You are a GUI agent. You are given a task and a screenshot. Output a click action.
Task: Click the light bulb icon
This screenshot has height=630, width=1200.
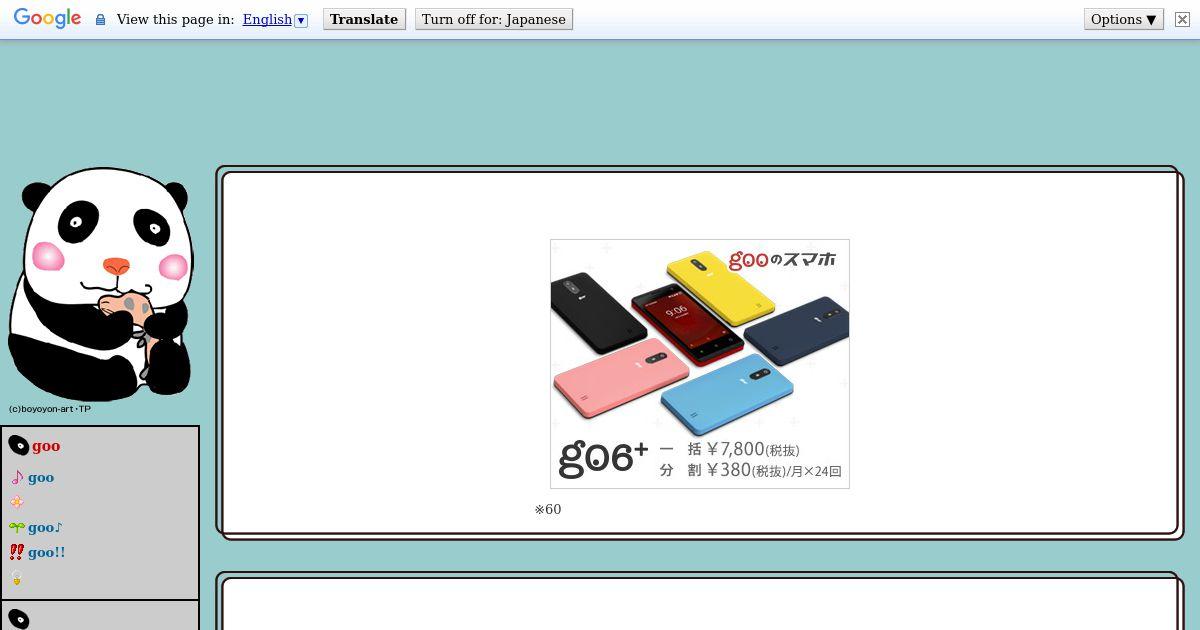pyautogui.click(x=17, y=578)
